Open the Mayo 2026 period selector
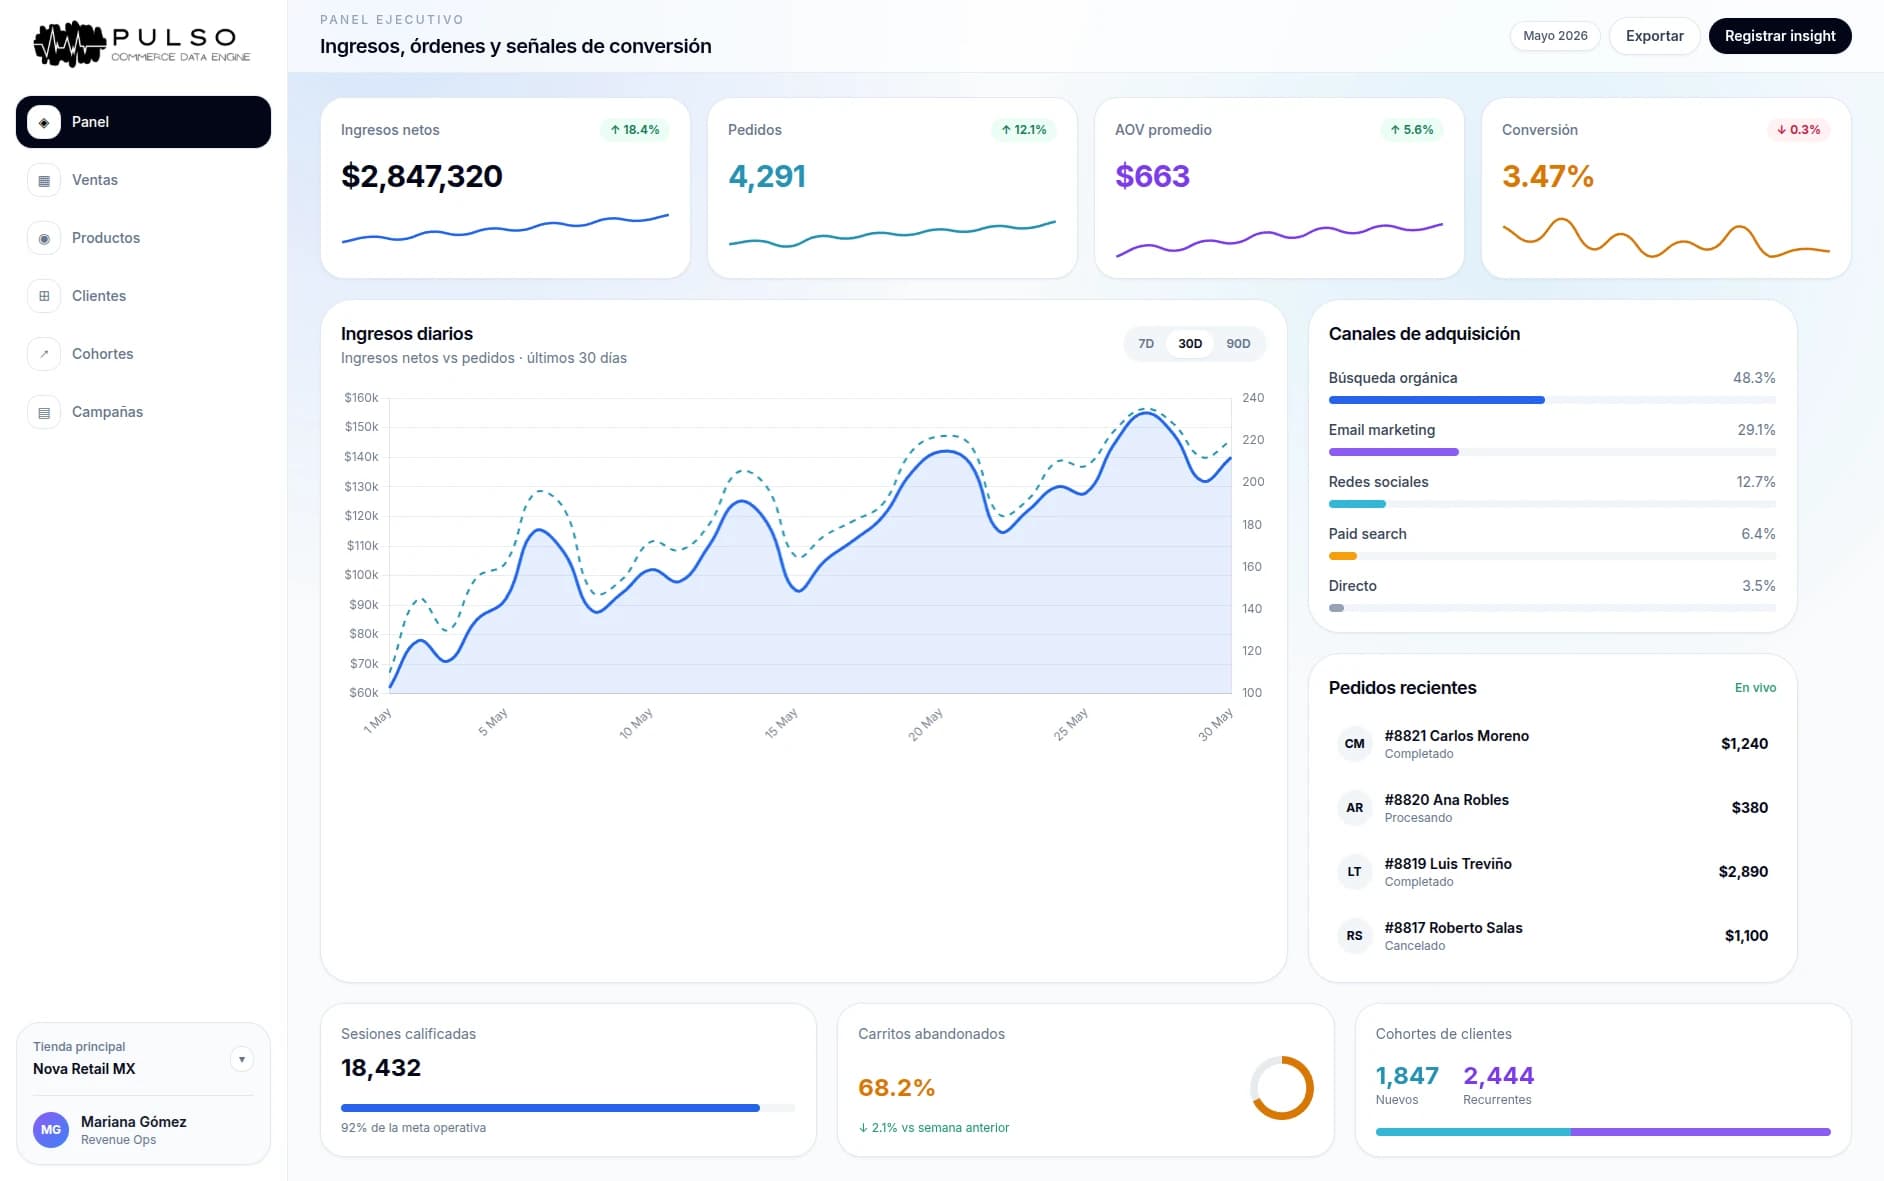 (x=1555, y=36)
